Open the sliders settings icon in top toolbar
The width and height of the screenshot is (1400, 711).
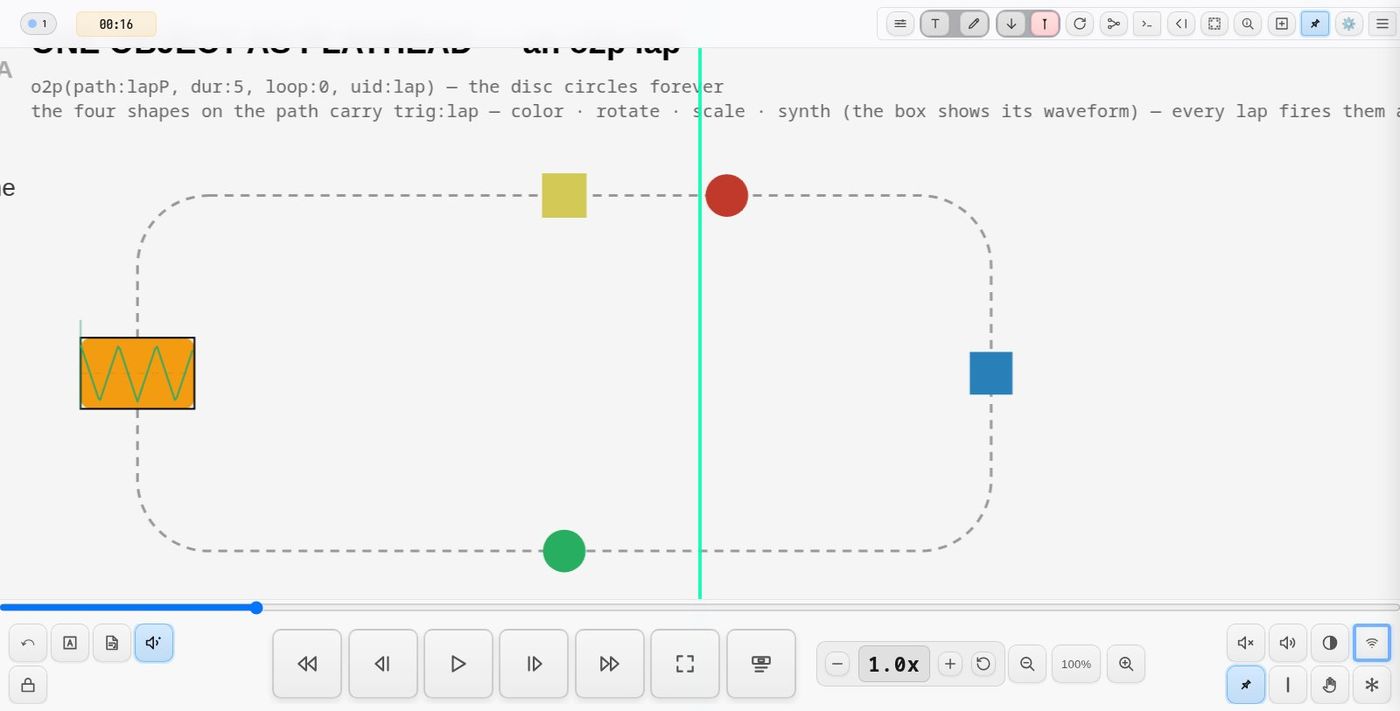[900, 24]
